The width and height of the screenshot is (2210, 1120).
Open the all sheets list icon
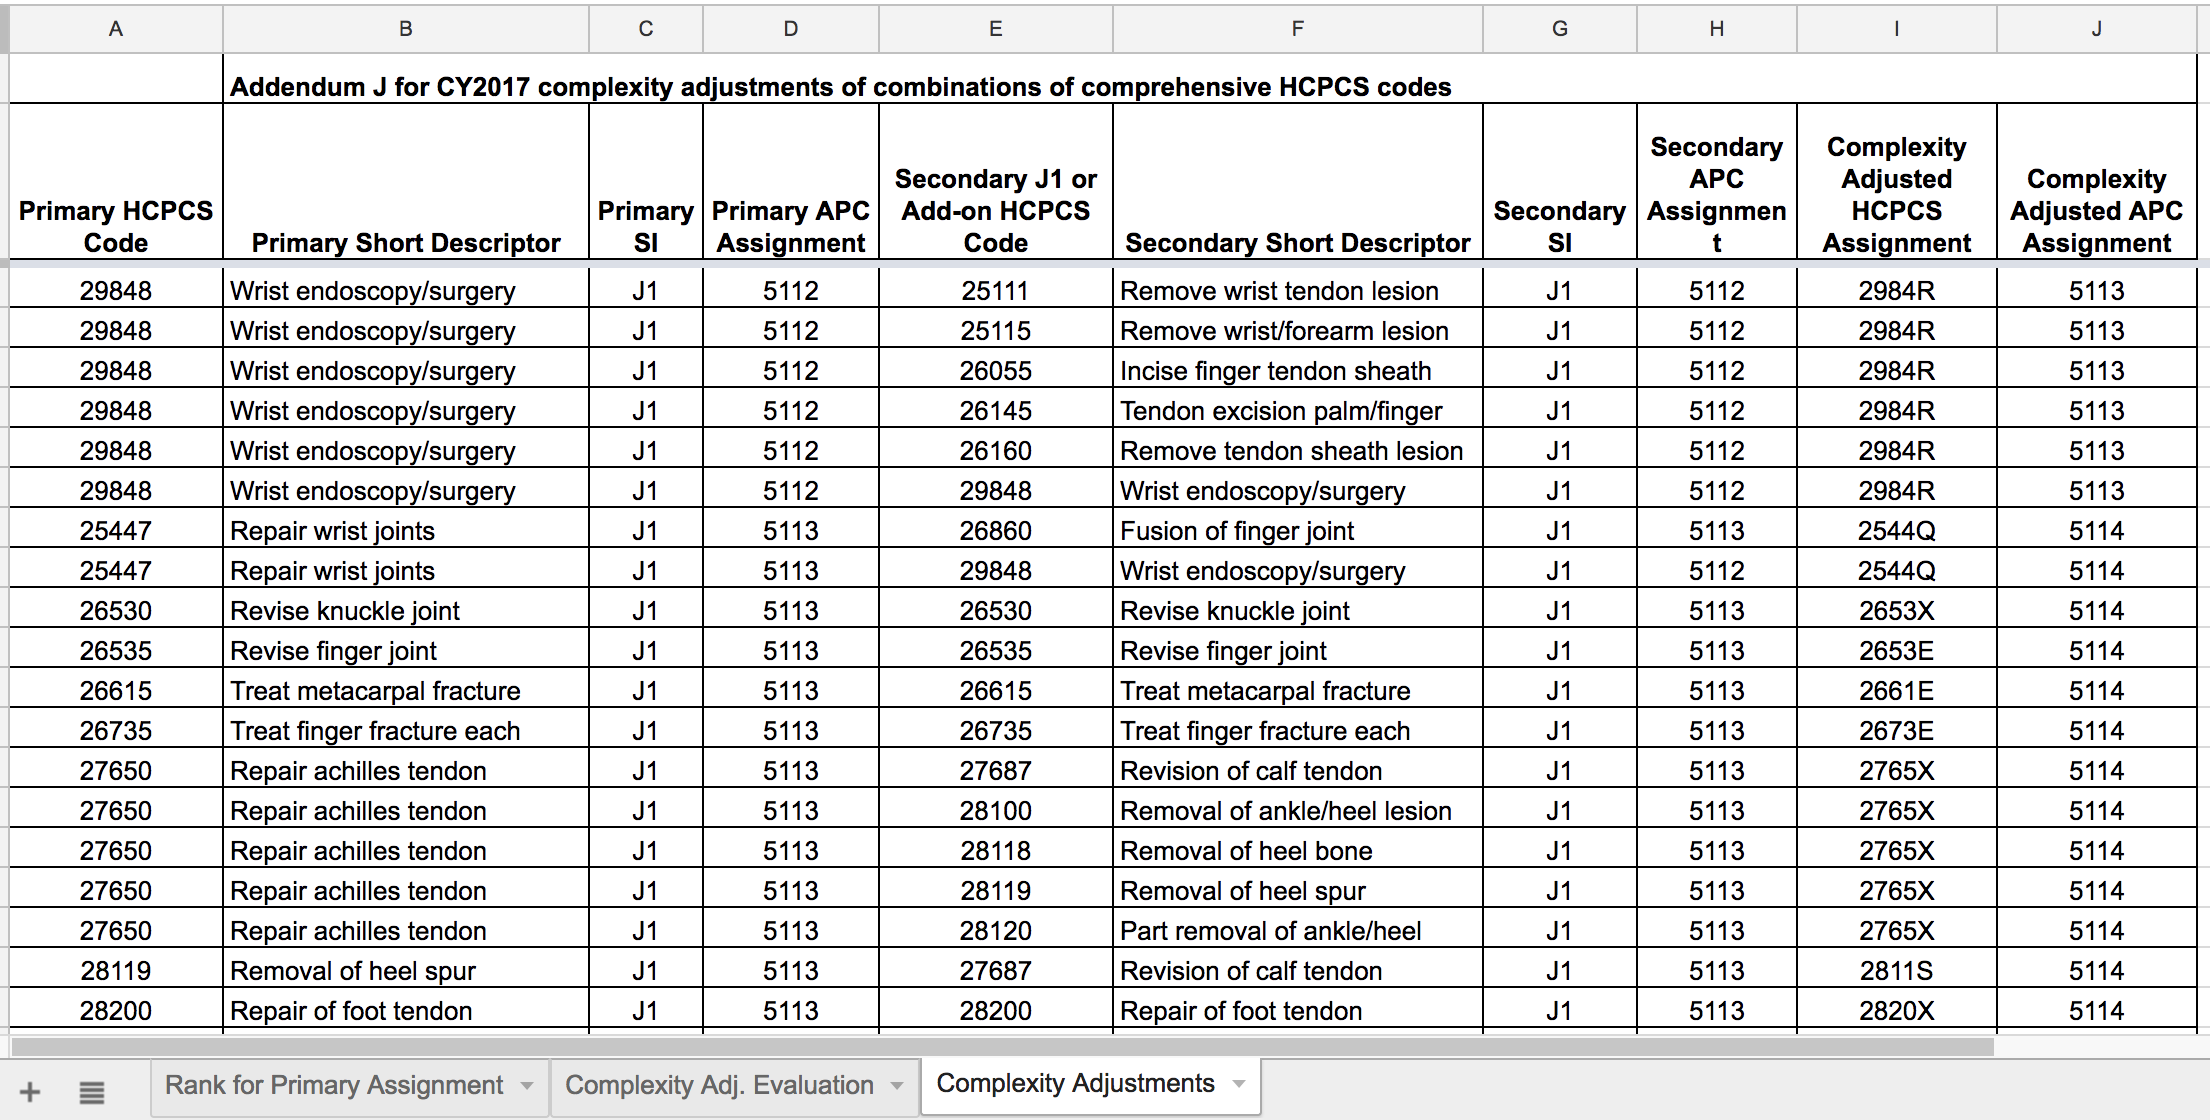coord(92,1091)
